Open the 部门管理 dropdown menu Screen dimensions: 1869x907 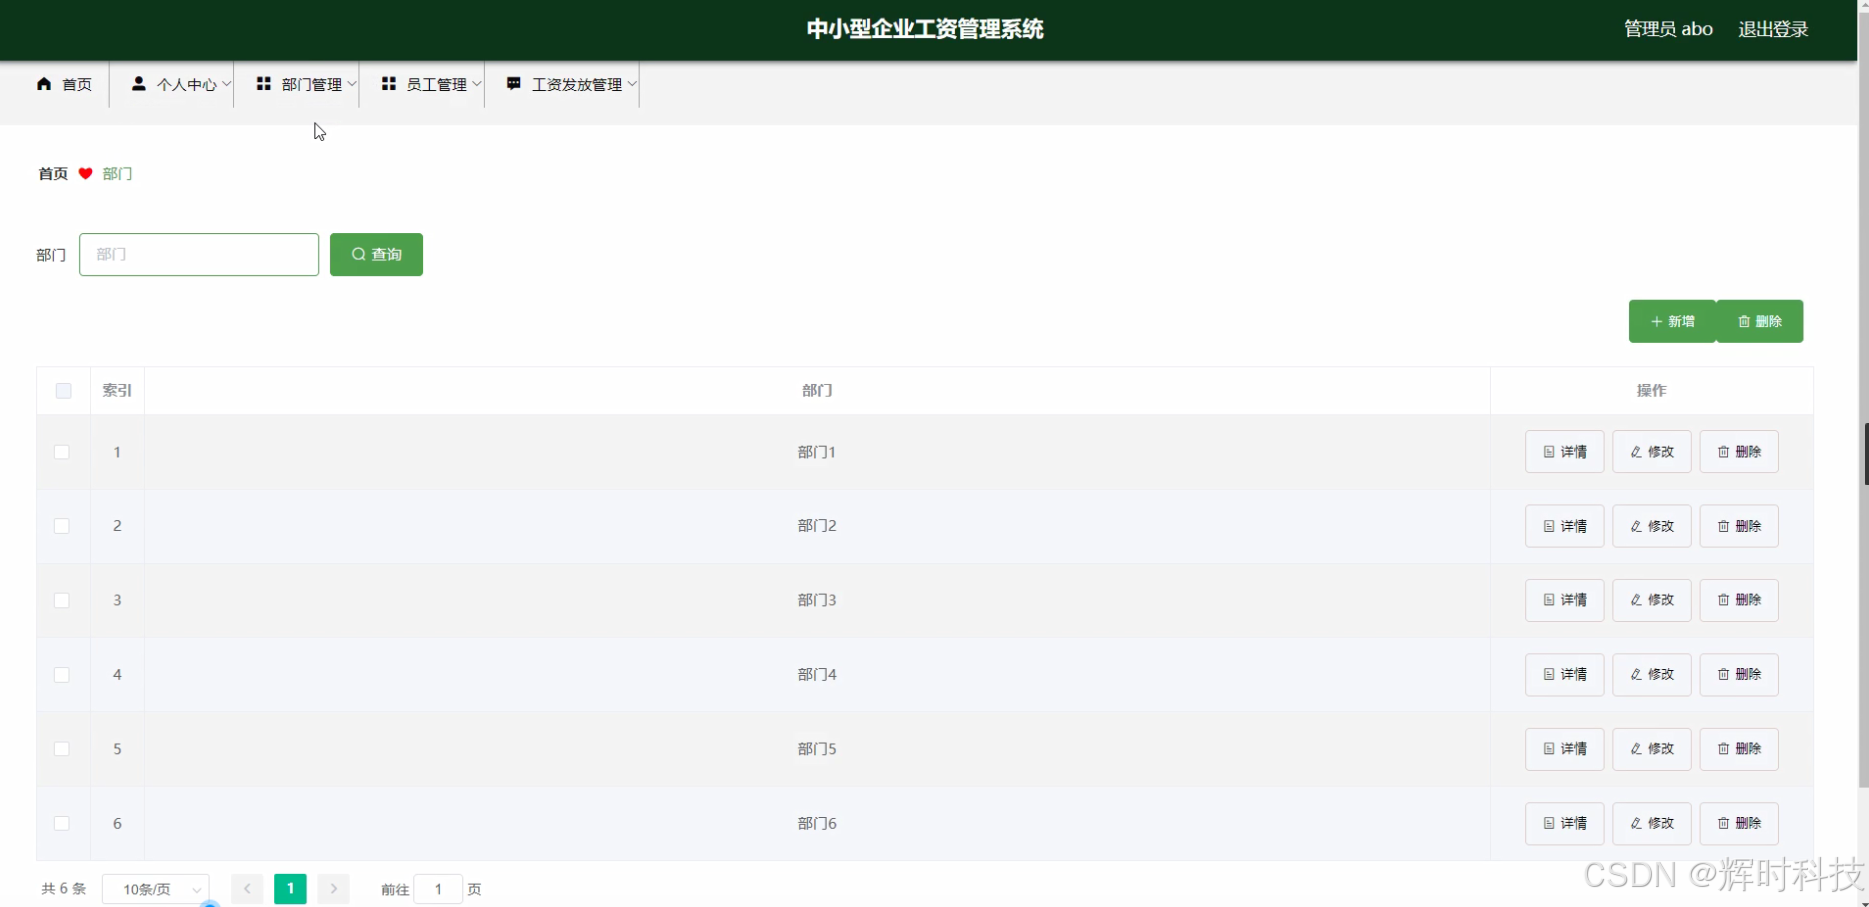310,84
